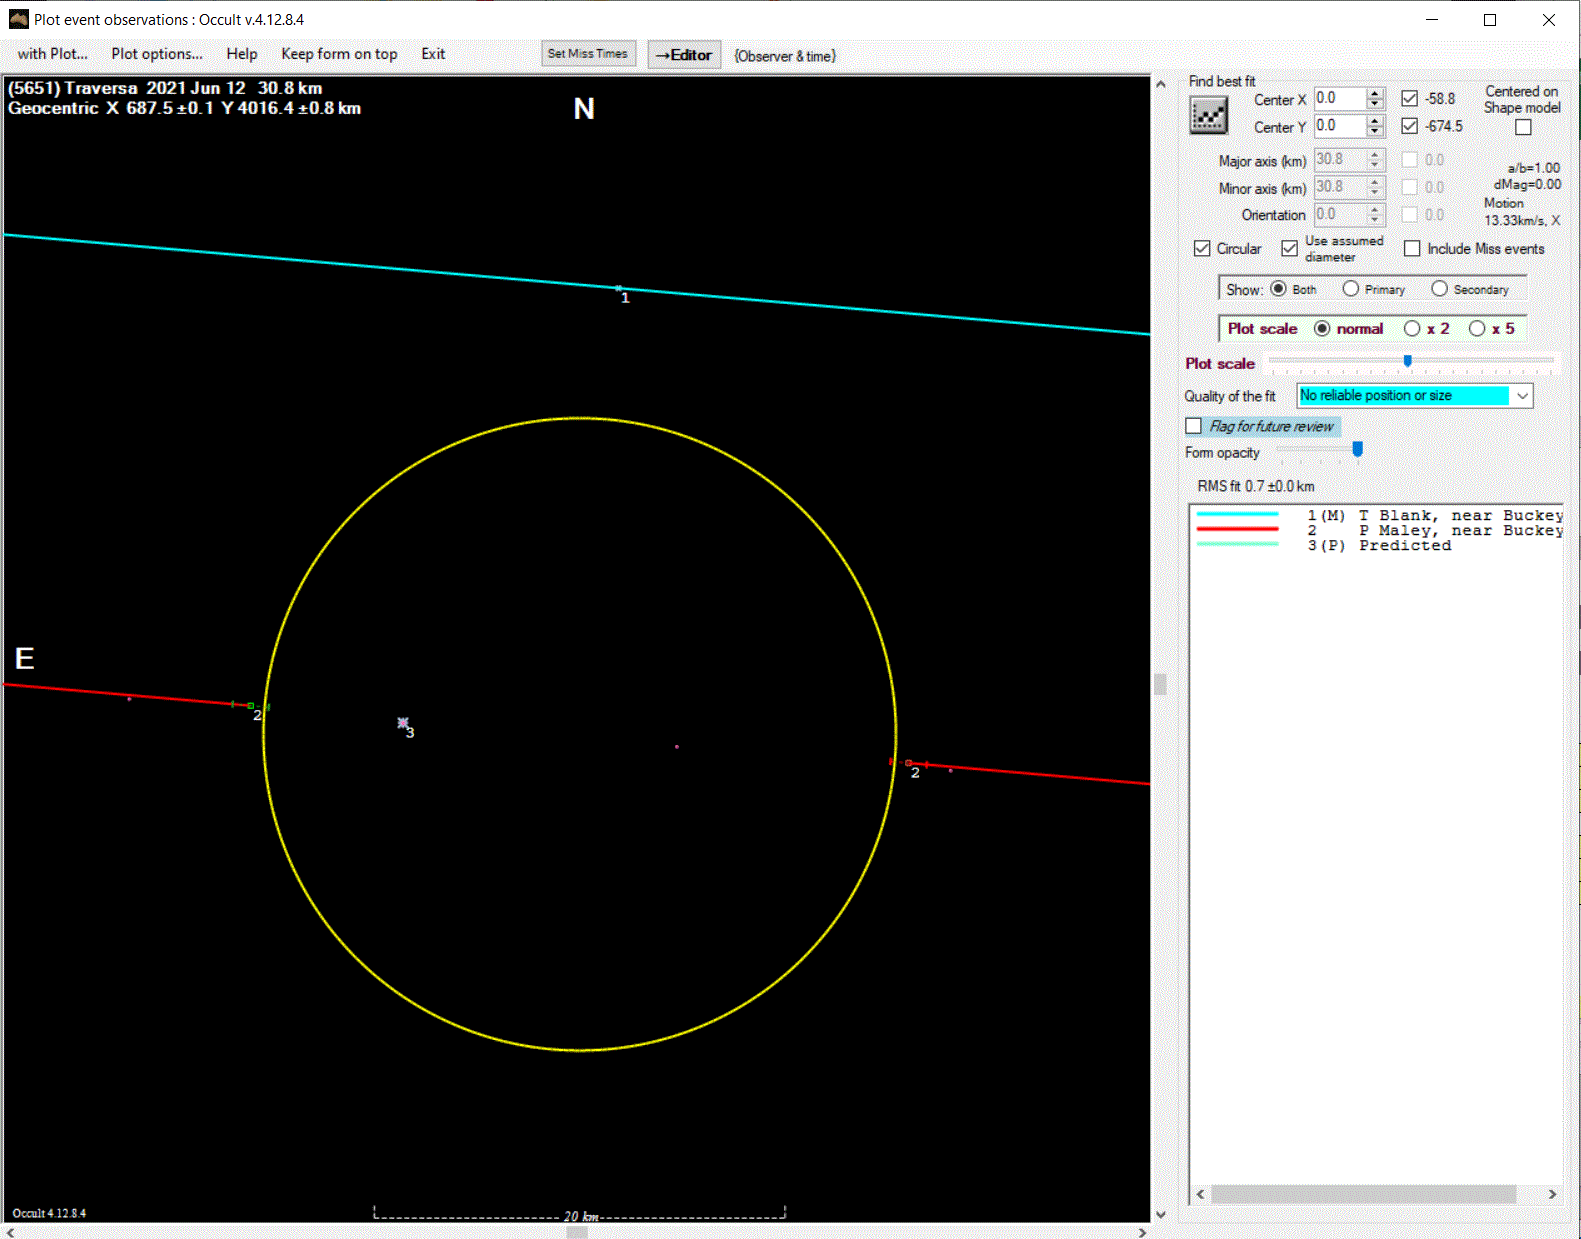Enable 'Centered on Shape model' checkbox
This screenshot has height=1239, width=1581.
[x=1523, y=127]
